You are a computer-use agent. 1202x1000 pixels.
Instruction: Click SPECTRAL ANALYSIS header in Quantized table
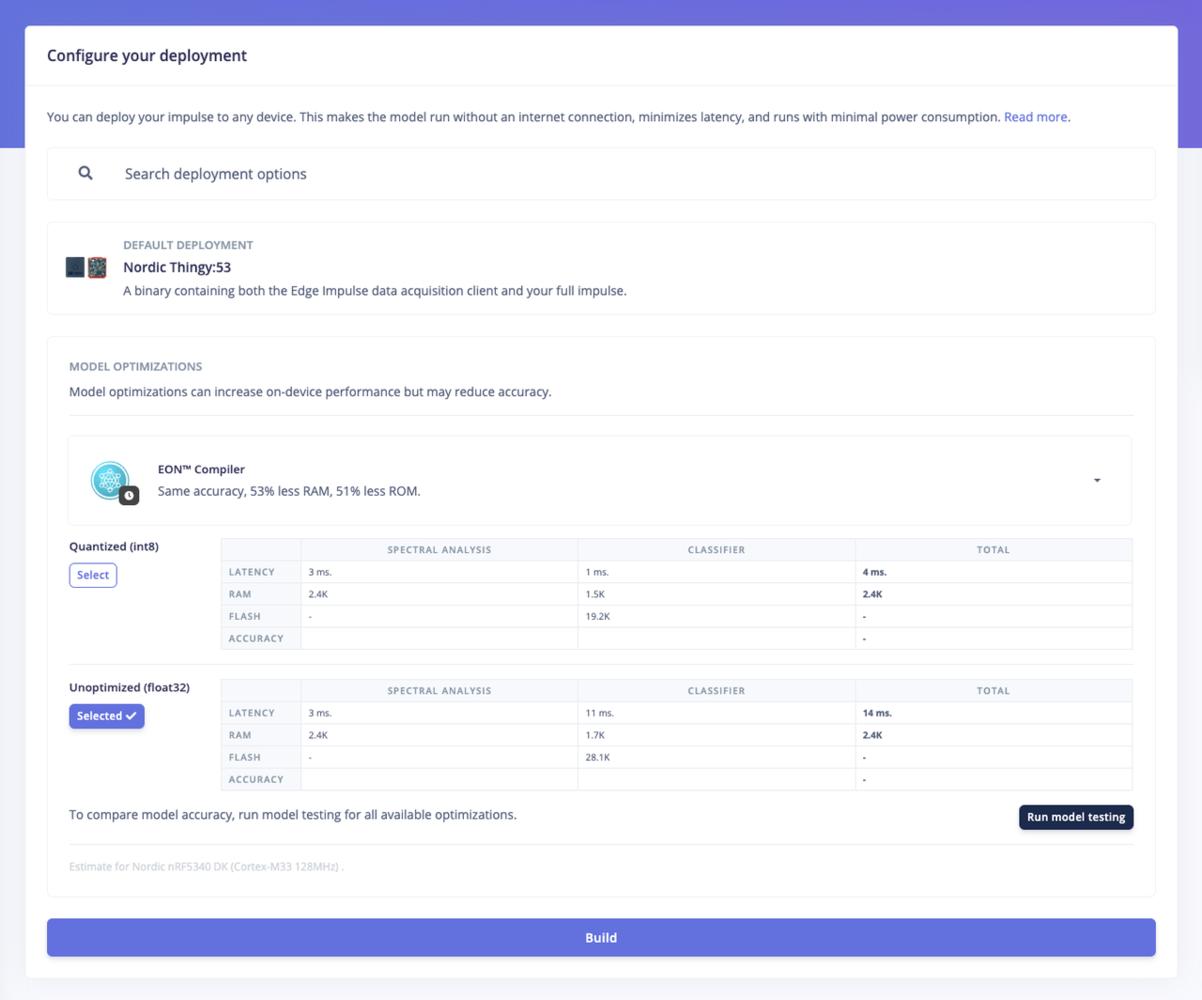[439, 550]
